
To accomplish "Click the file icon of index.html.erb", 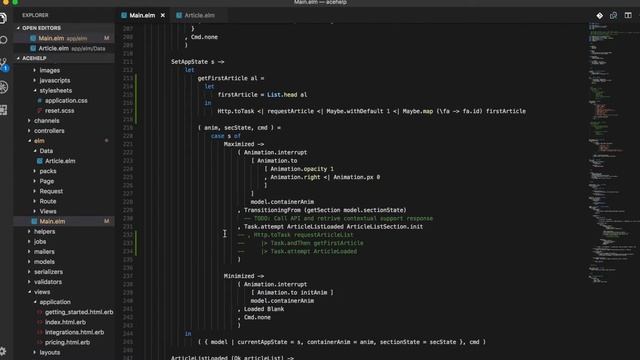I will tap(40, 322).
